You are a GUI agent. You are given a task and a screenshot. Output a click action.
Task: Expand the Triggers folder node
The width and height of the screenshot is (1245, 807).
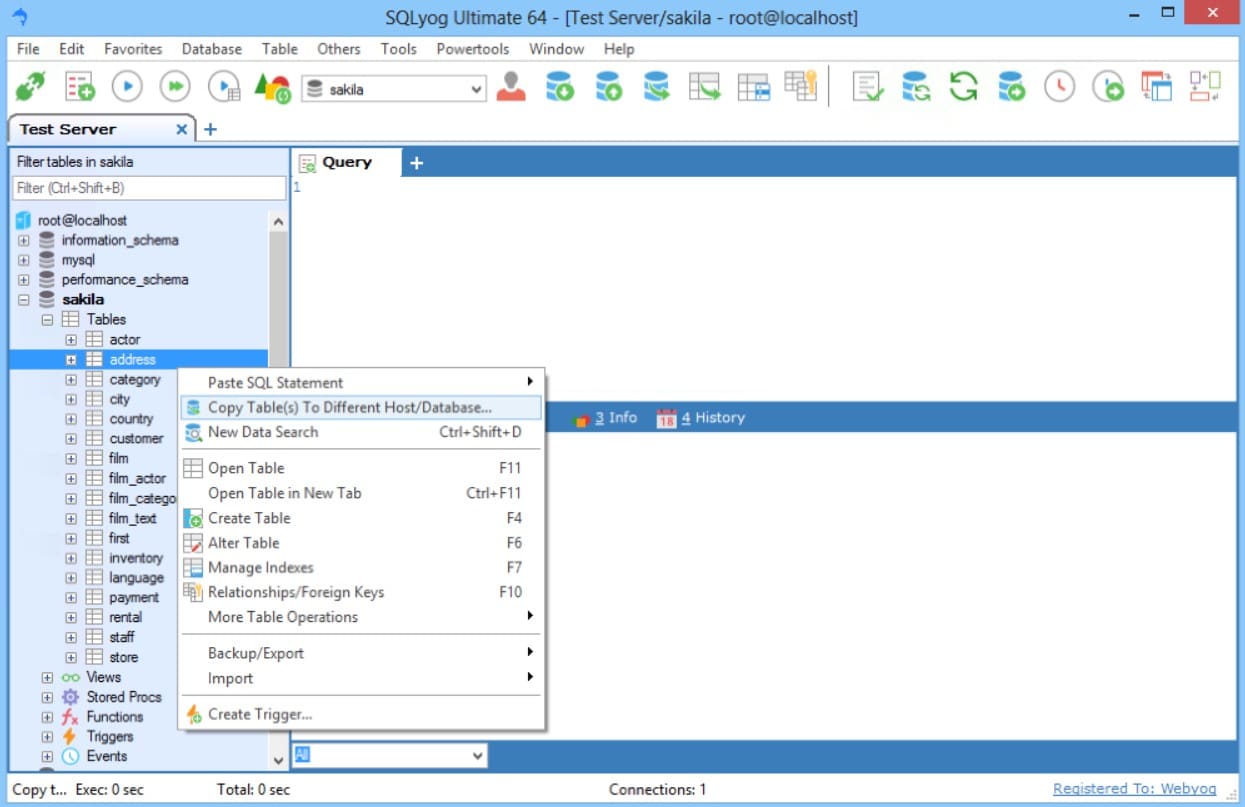[47, 737]
